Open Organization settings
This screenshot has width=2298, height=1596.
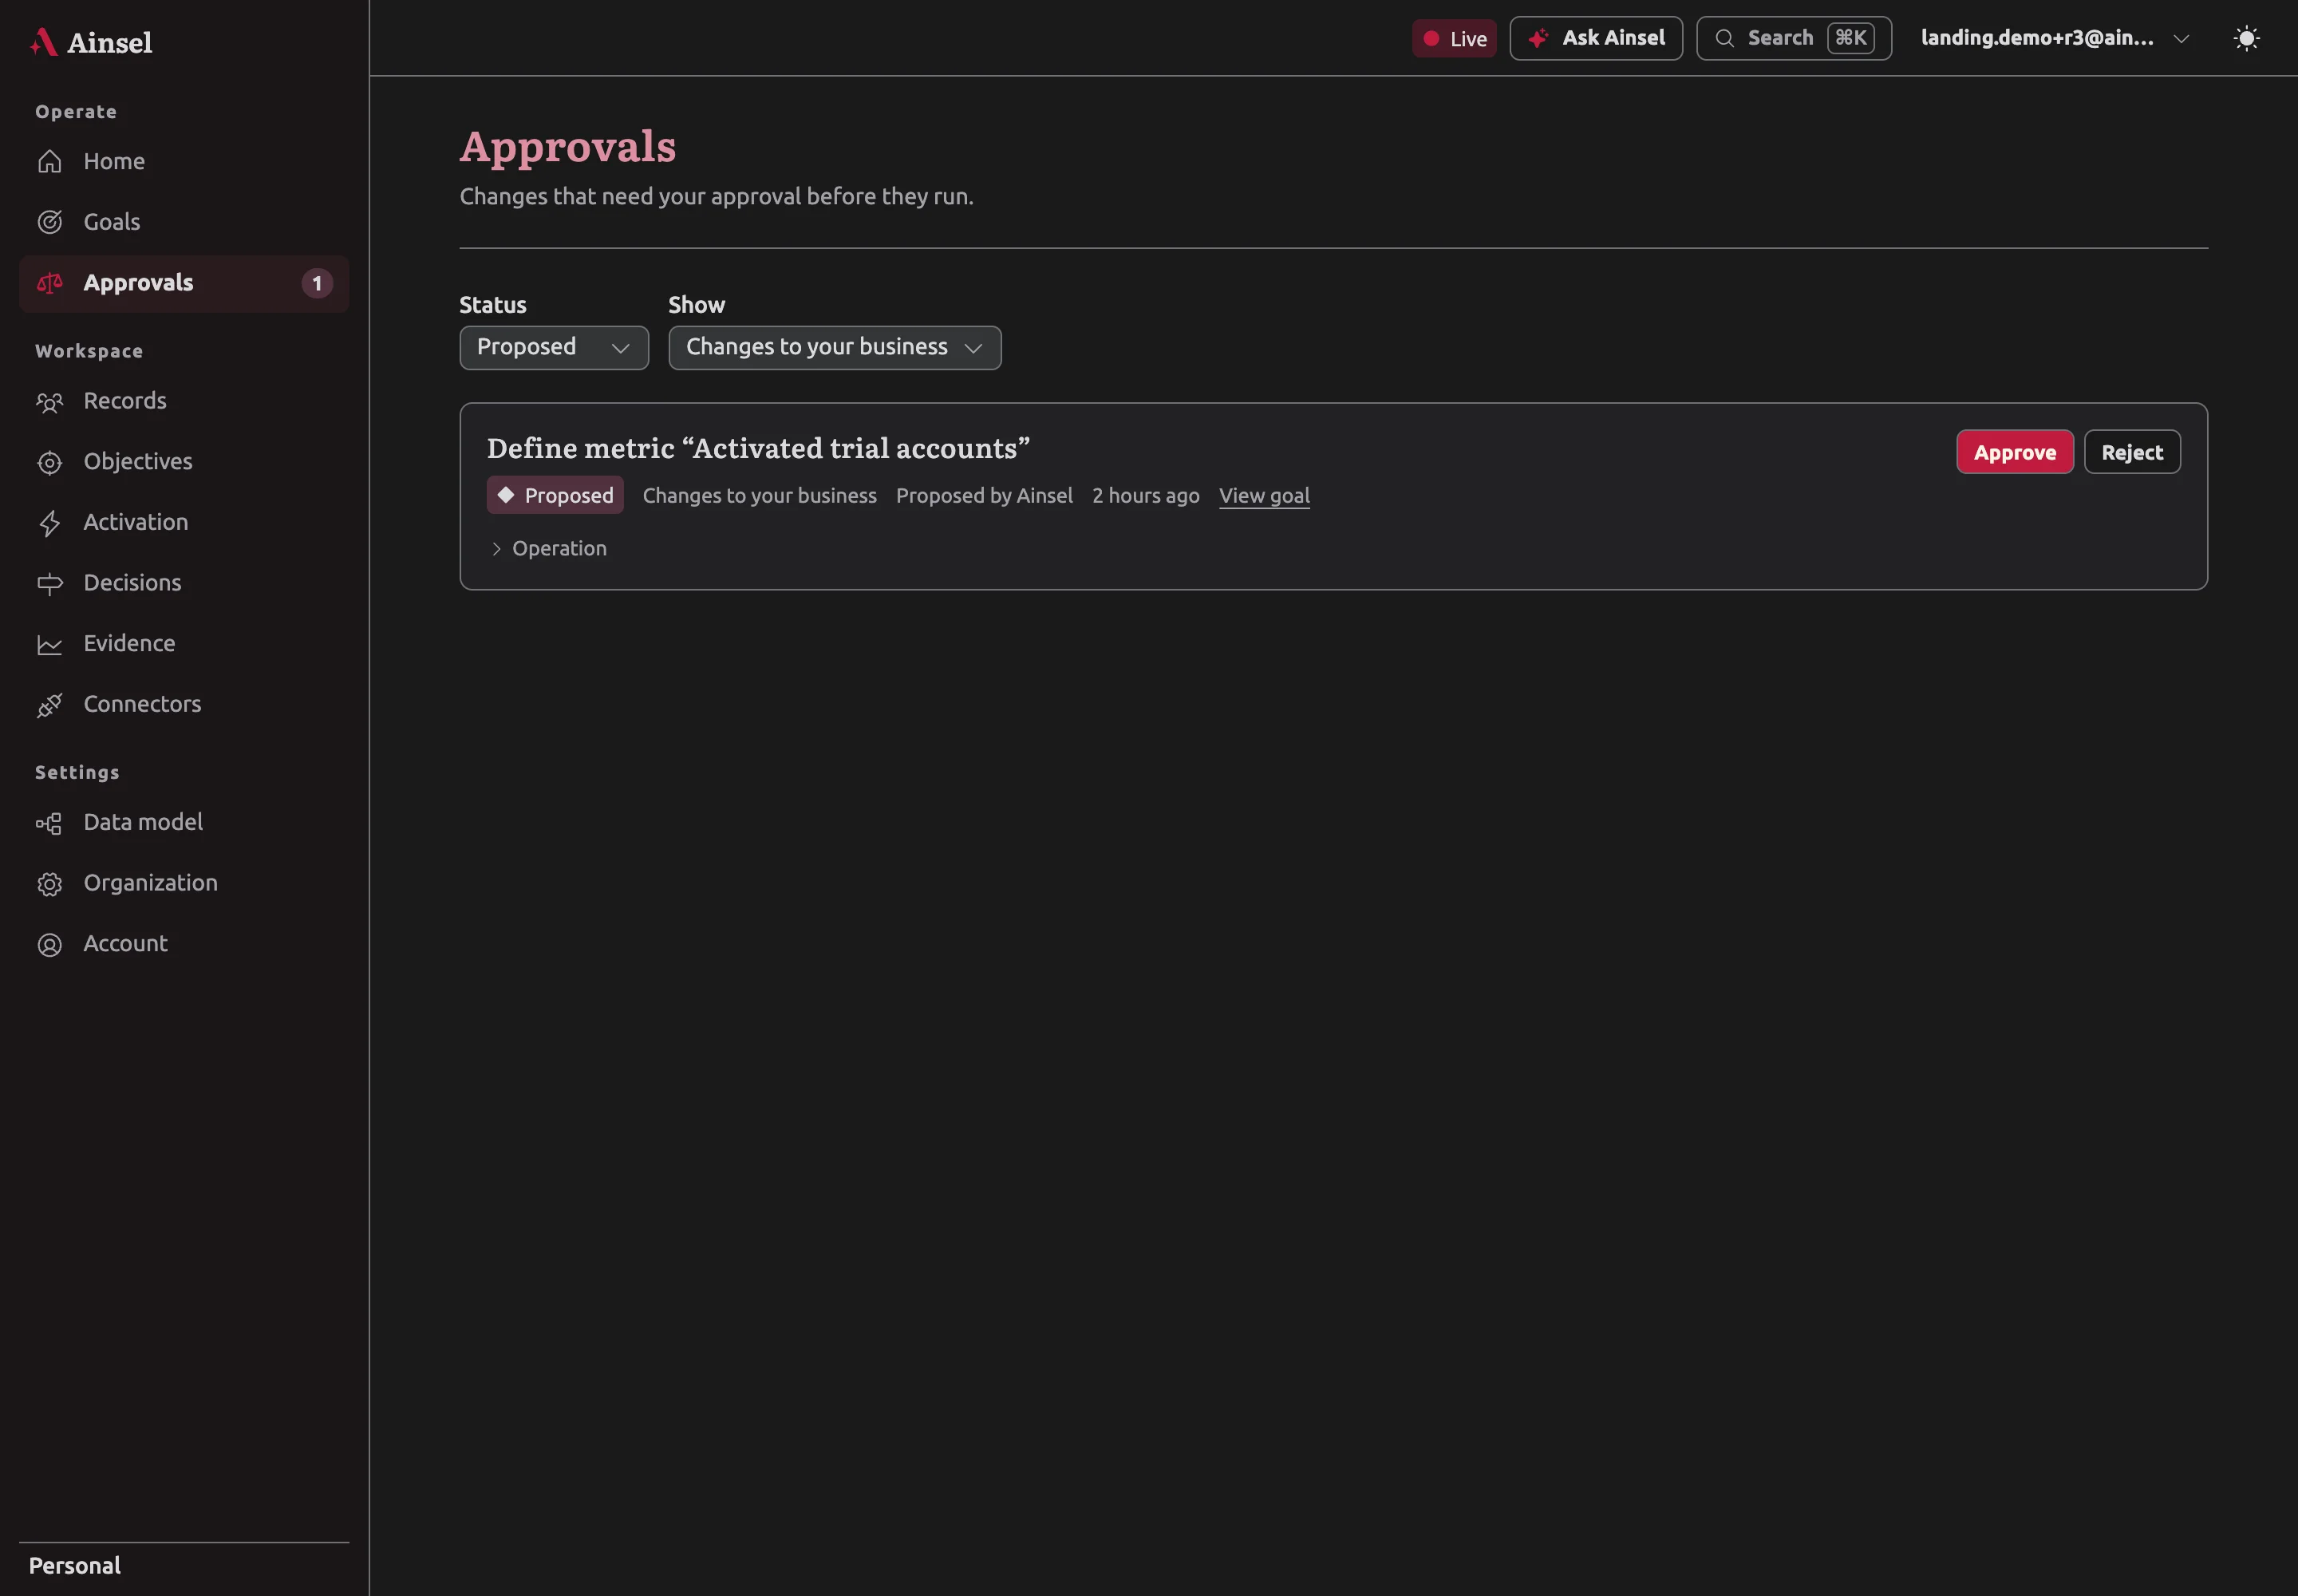point(184,883)
